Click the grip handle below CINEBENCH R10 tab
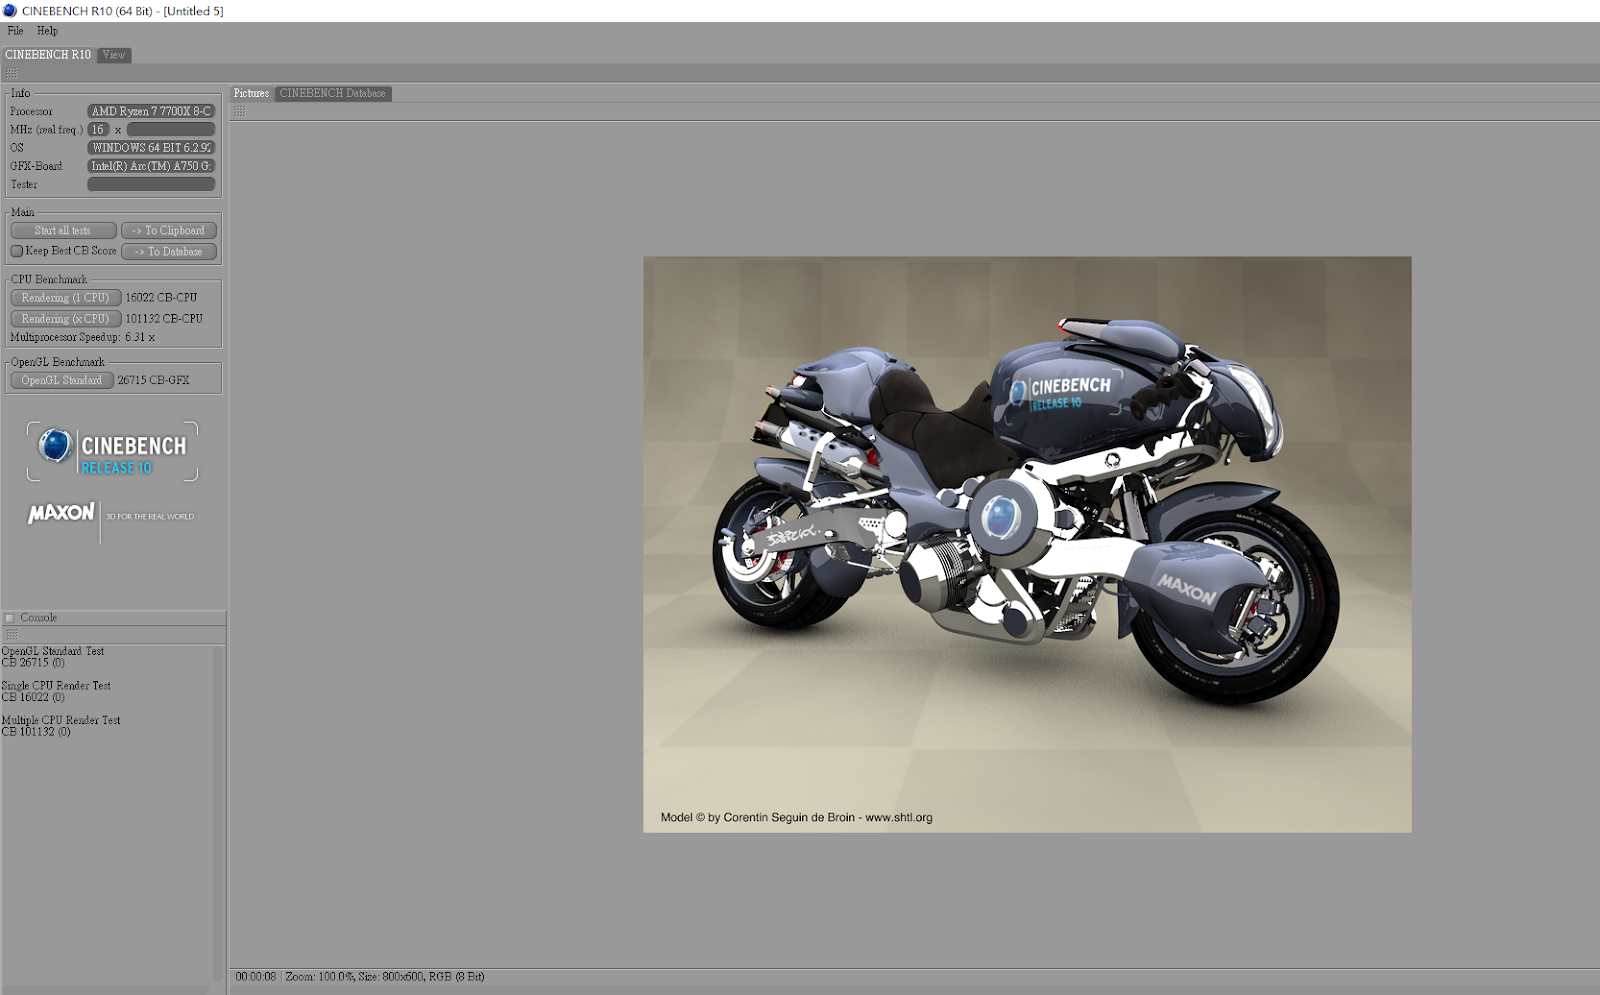The height and width of the screenshot is (995, 1600). coord(11,73)
